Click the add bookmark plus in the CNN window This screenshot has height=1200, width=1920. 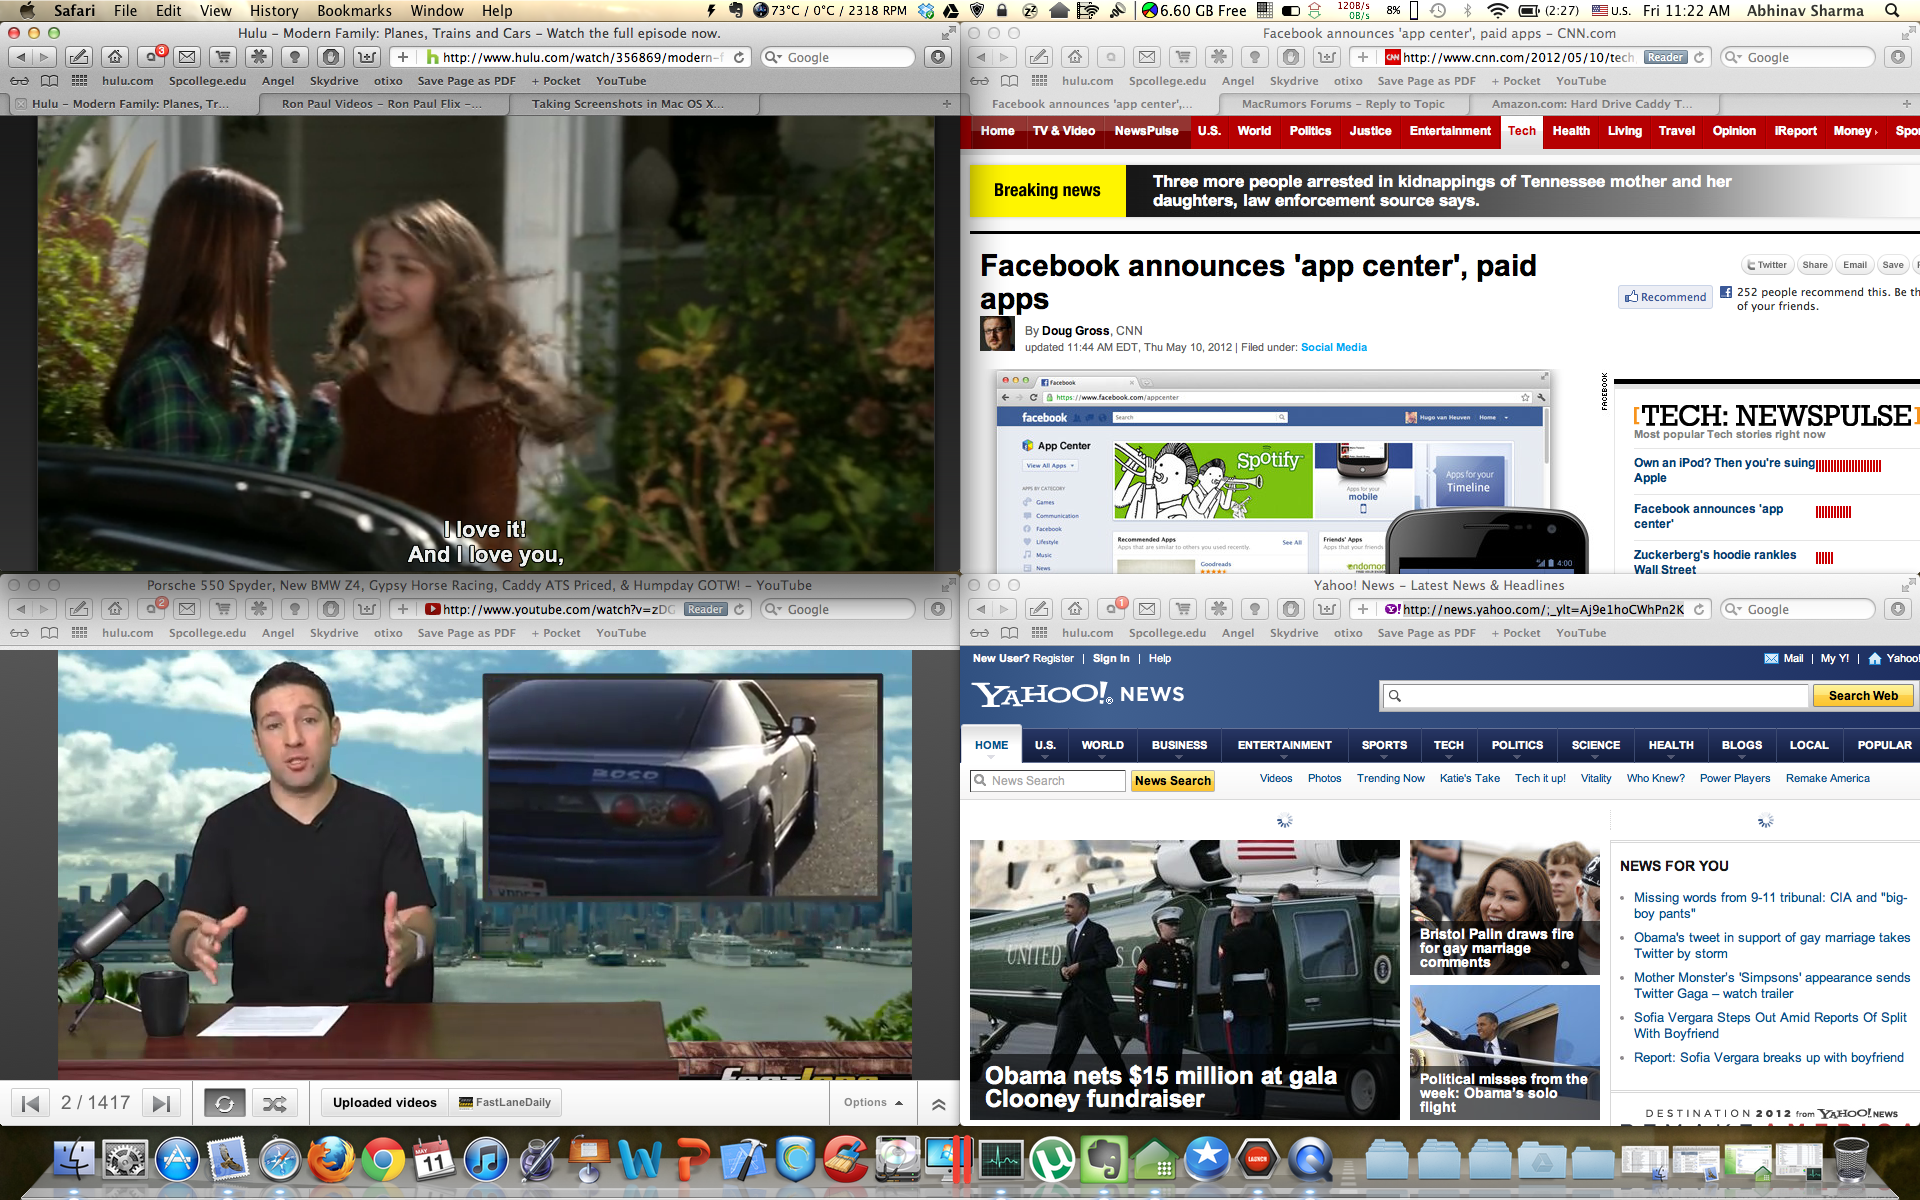click(1362, 57)
